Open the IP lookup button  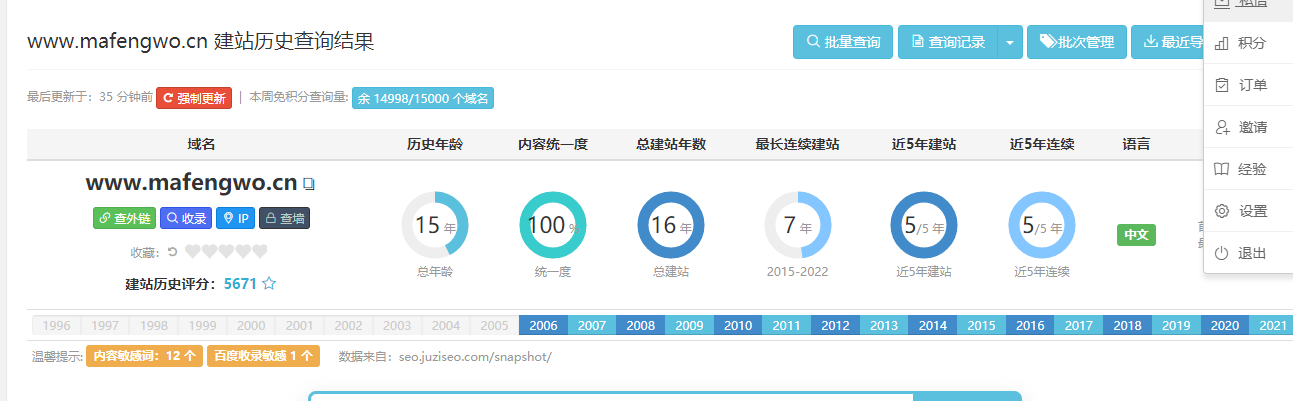(236, 218)
